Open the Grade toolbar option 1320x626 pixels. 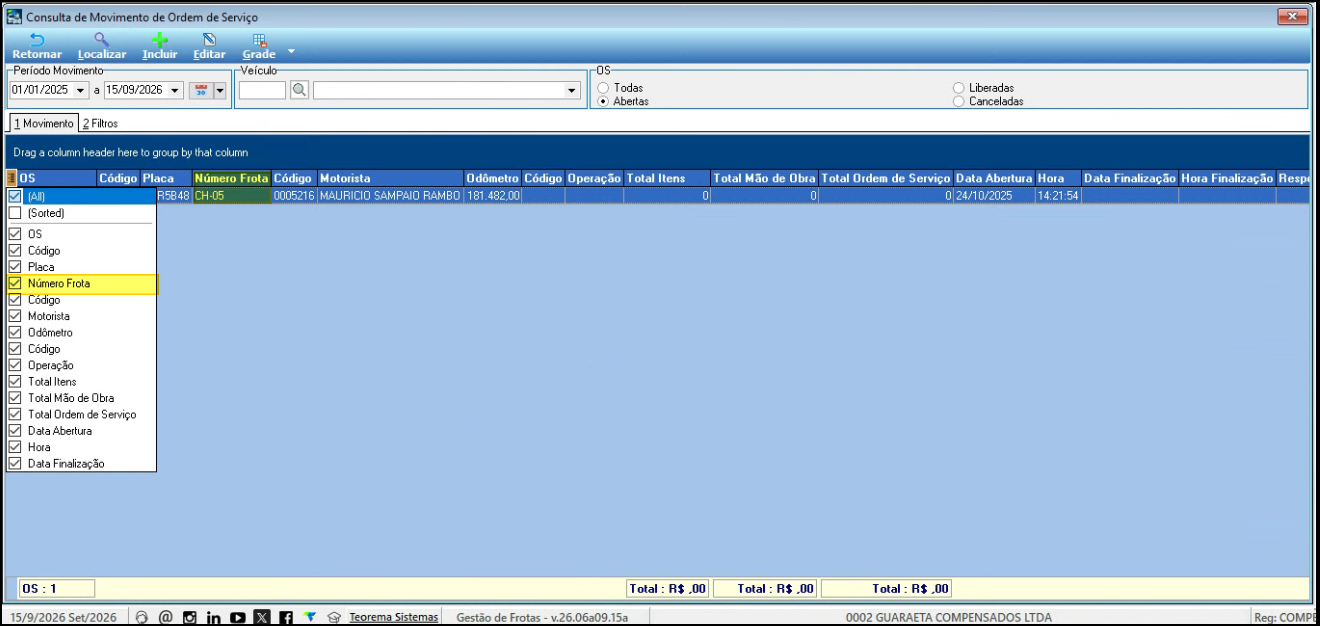point(259,46)
